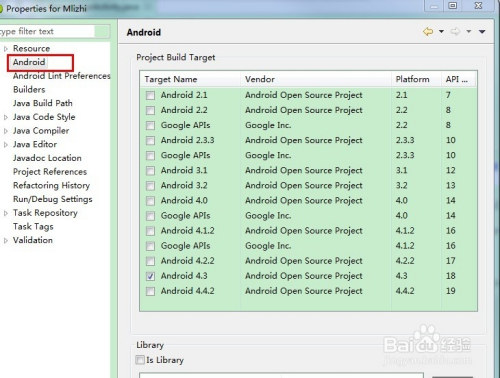Select the Resource tree item label
500x378 pixels.
(31, 49)
